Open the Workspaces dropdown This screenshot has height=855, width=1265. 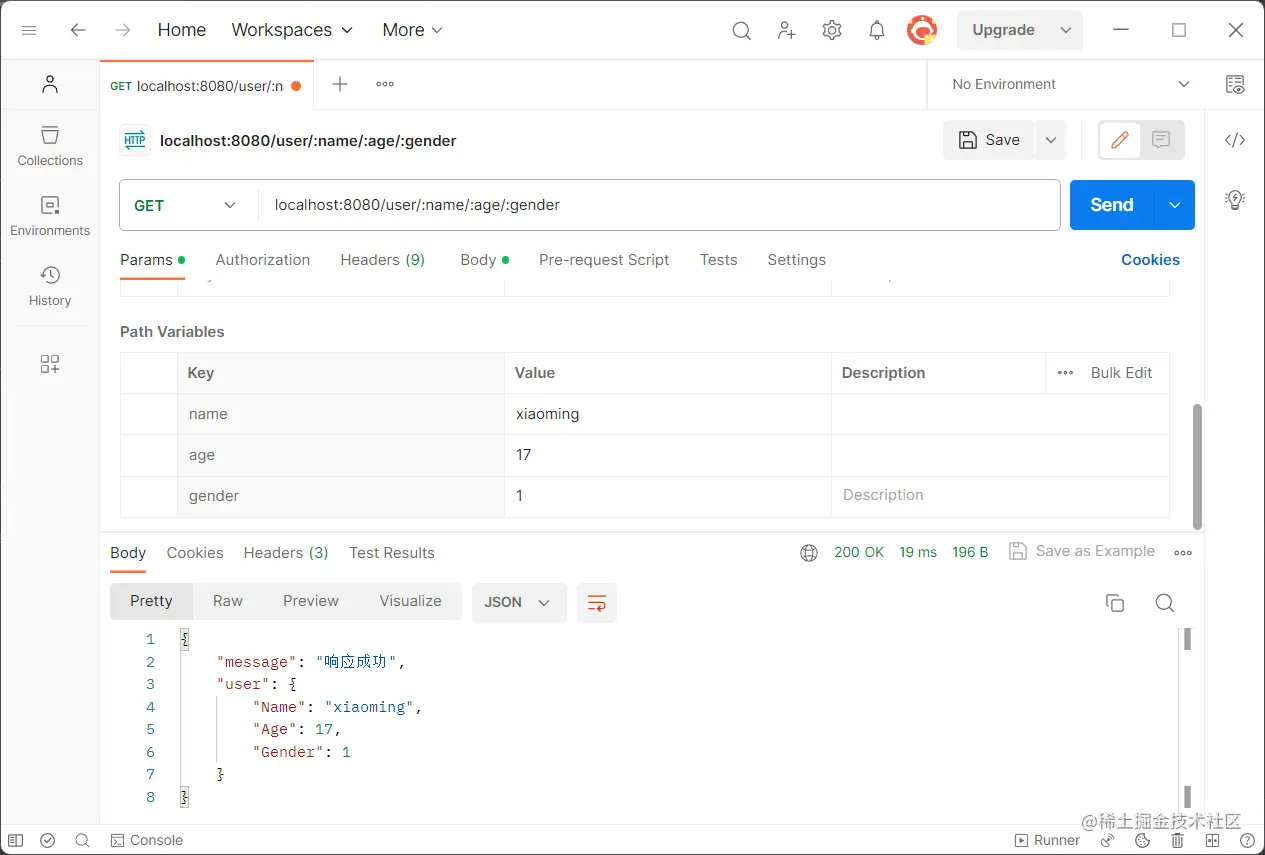coord(292,30)
